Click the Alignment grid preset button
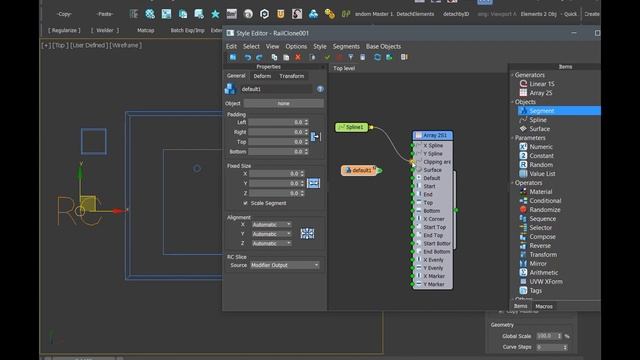 point(307,233)
